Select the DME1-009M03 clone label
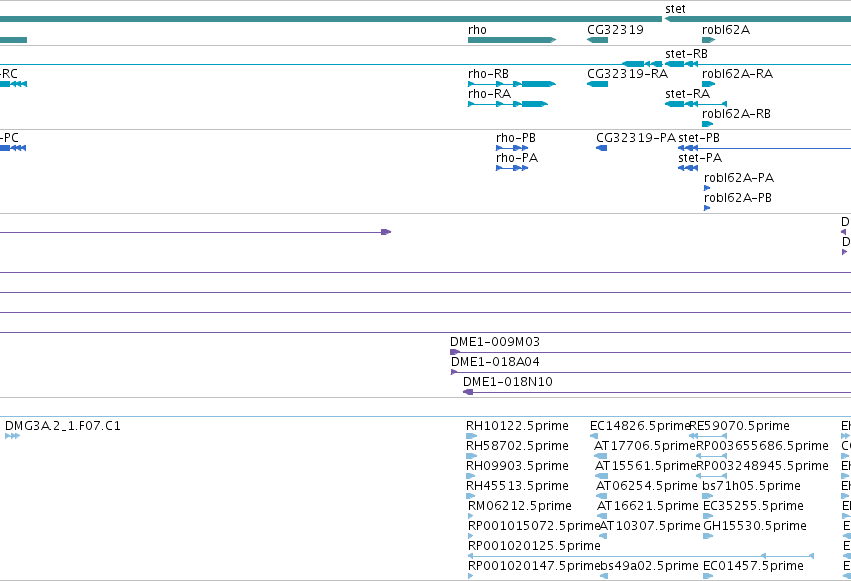 click(x=495, y=342)
